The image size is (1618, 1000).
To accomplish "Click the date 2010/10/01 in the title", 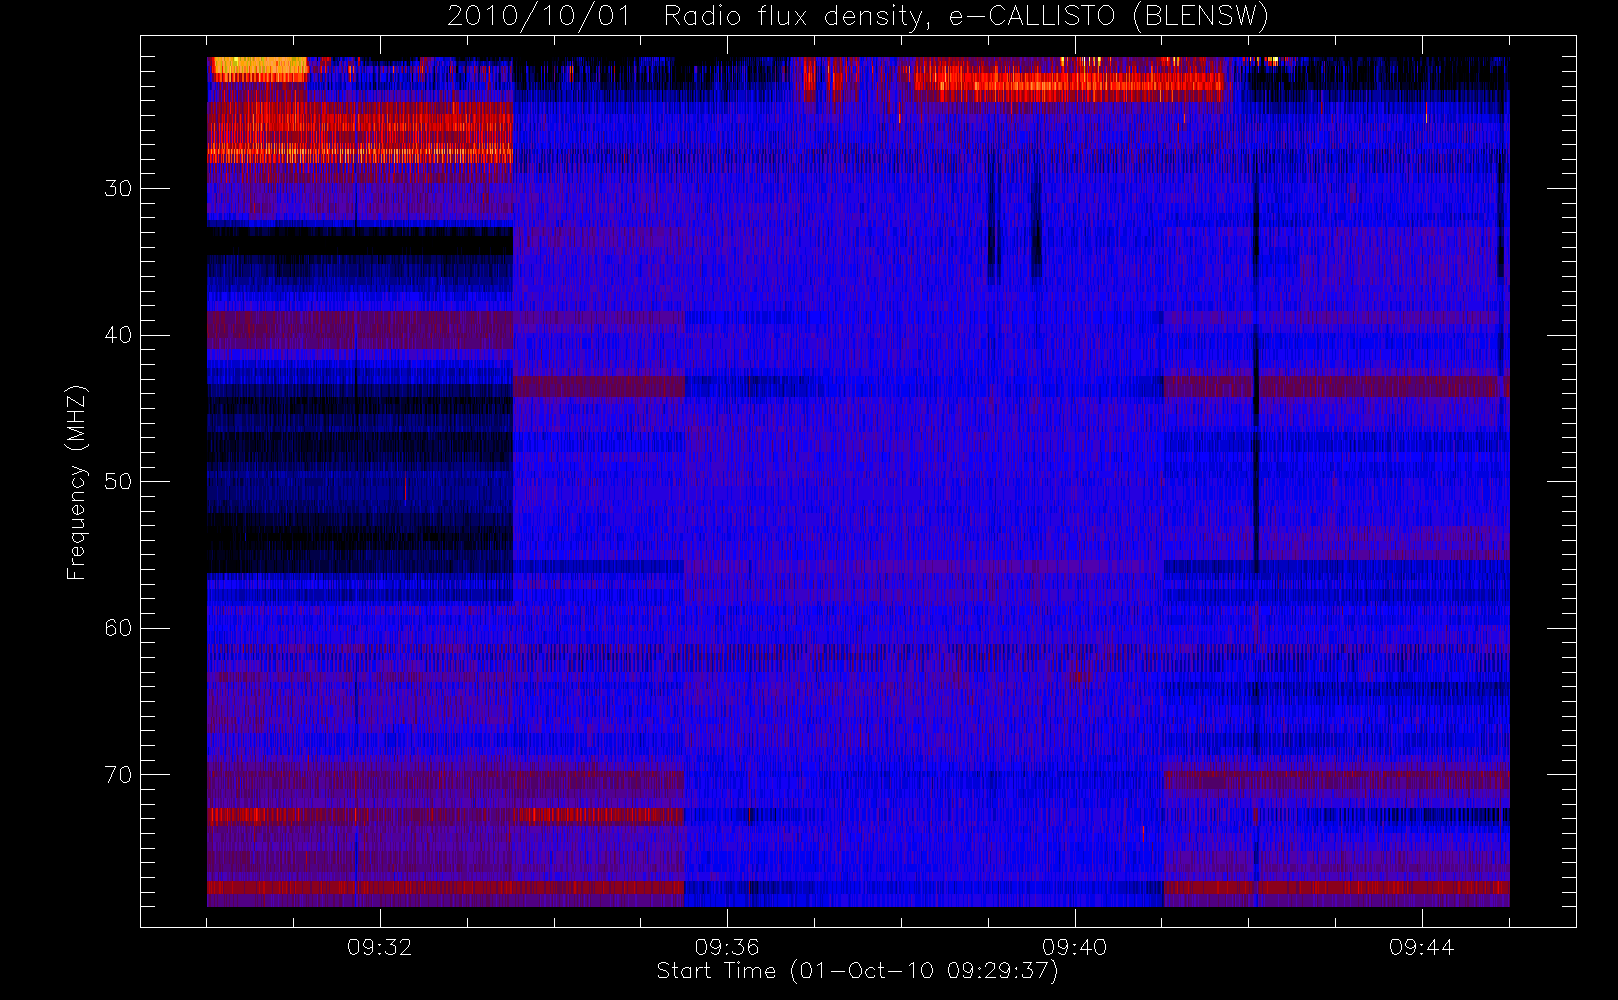I will (x=539, y=17).
